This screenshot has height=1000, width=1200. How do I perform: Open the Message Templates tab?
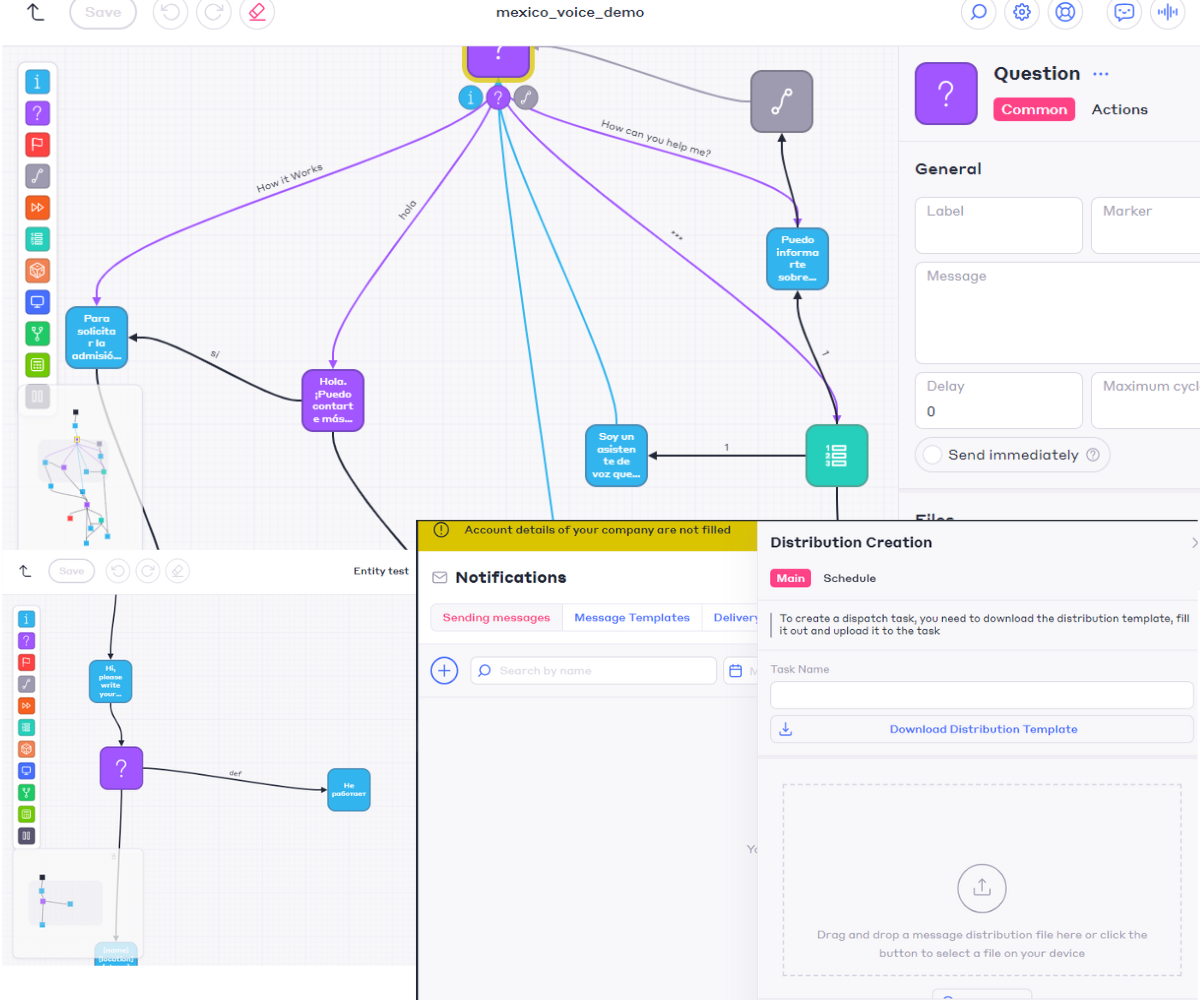click(631, 618)
